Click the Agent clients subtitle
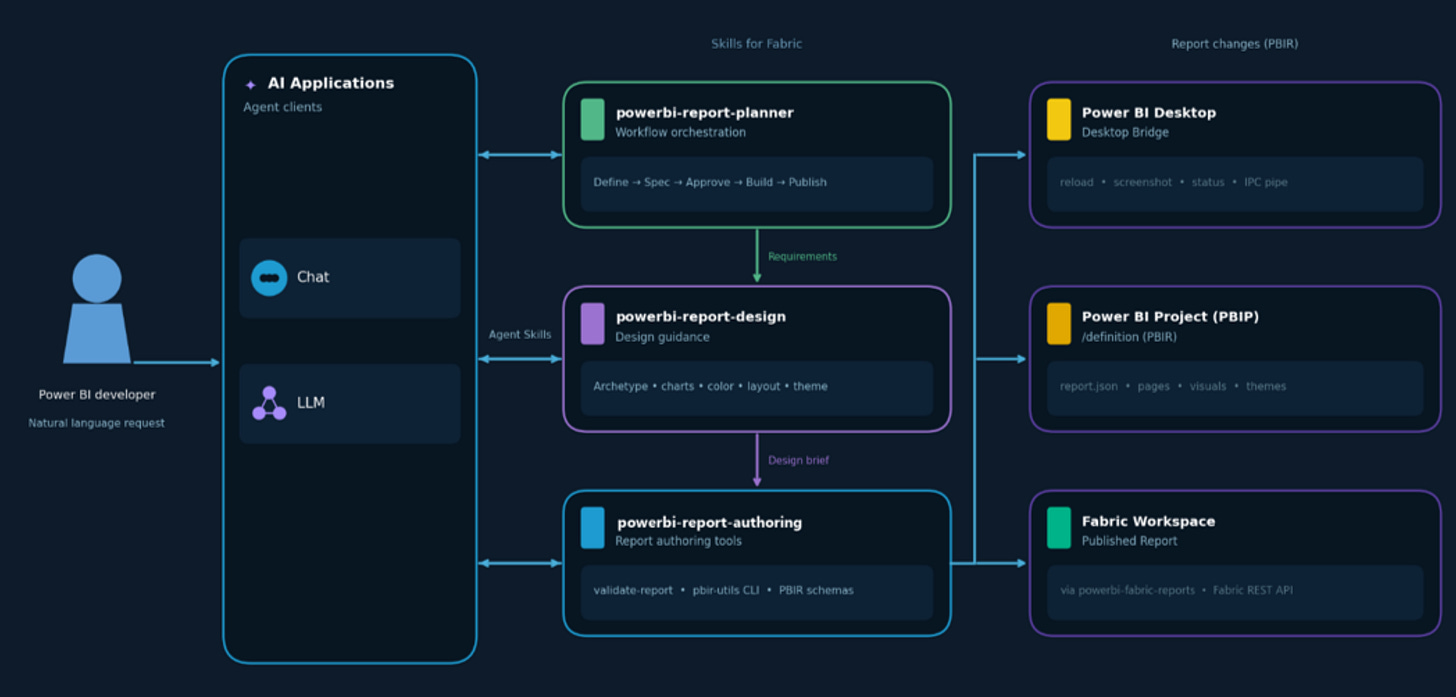The width and height of the screenshot is (1456, 697). pyautogui.click(x=283, y=107)
